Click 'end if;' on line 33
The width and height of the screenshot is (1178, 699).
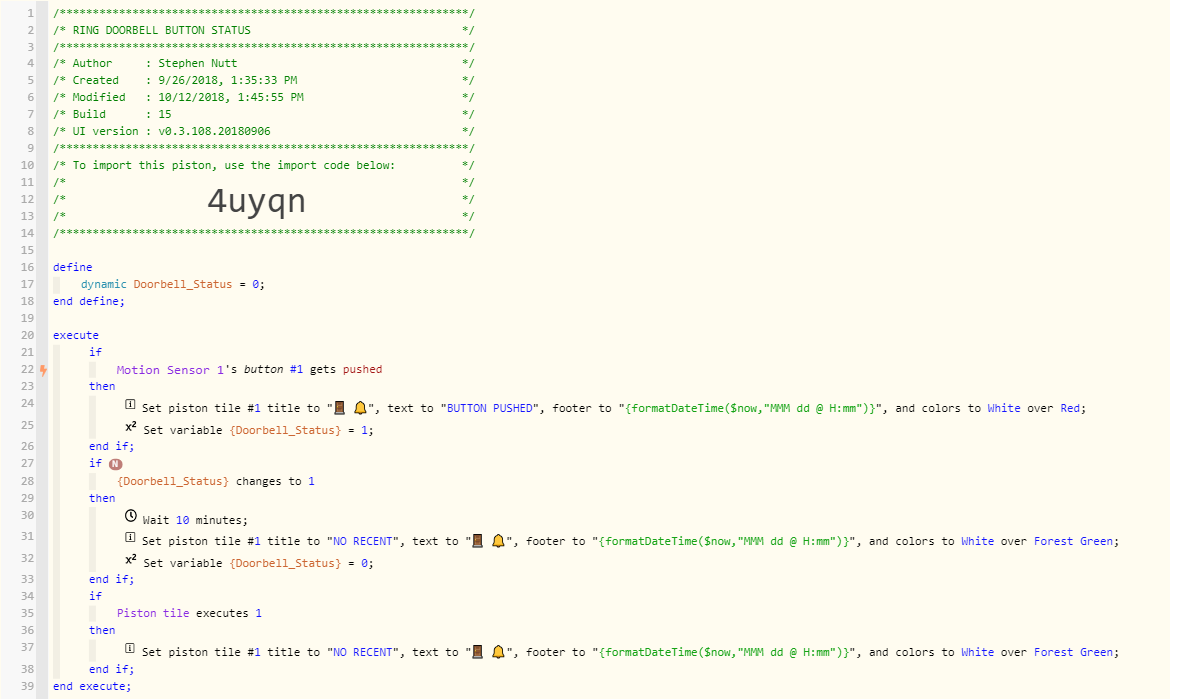click(x=111, y=579)
